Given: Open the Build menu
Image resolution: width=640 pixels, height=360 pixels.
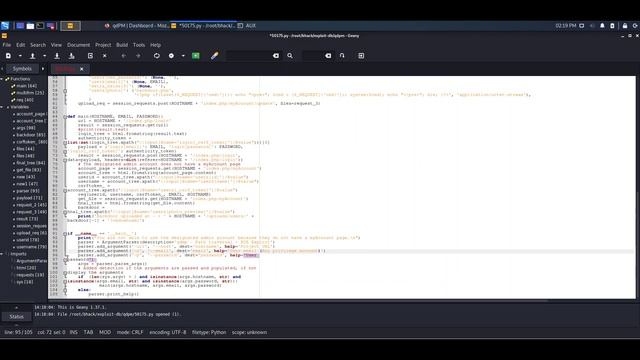Looking at the screenshot, I should pyautogui.click(x=122, y=45).
